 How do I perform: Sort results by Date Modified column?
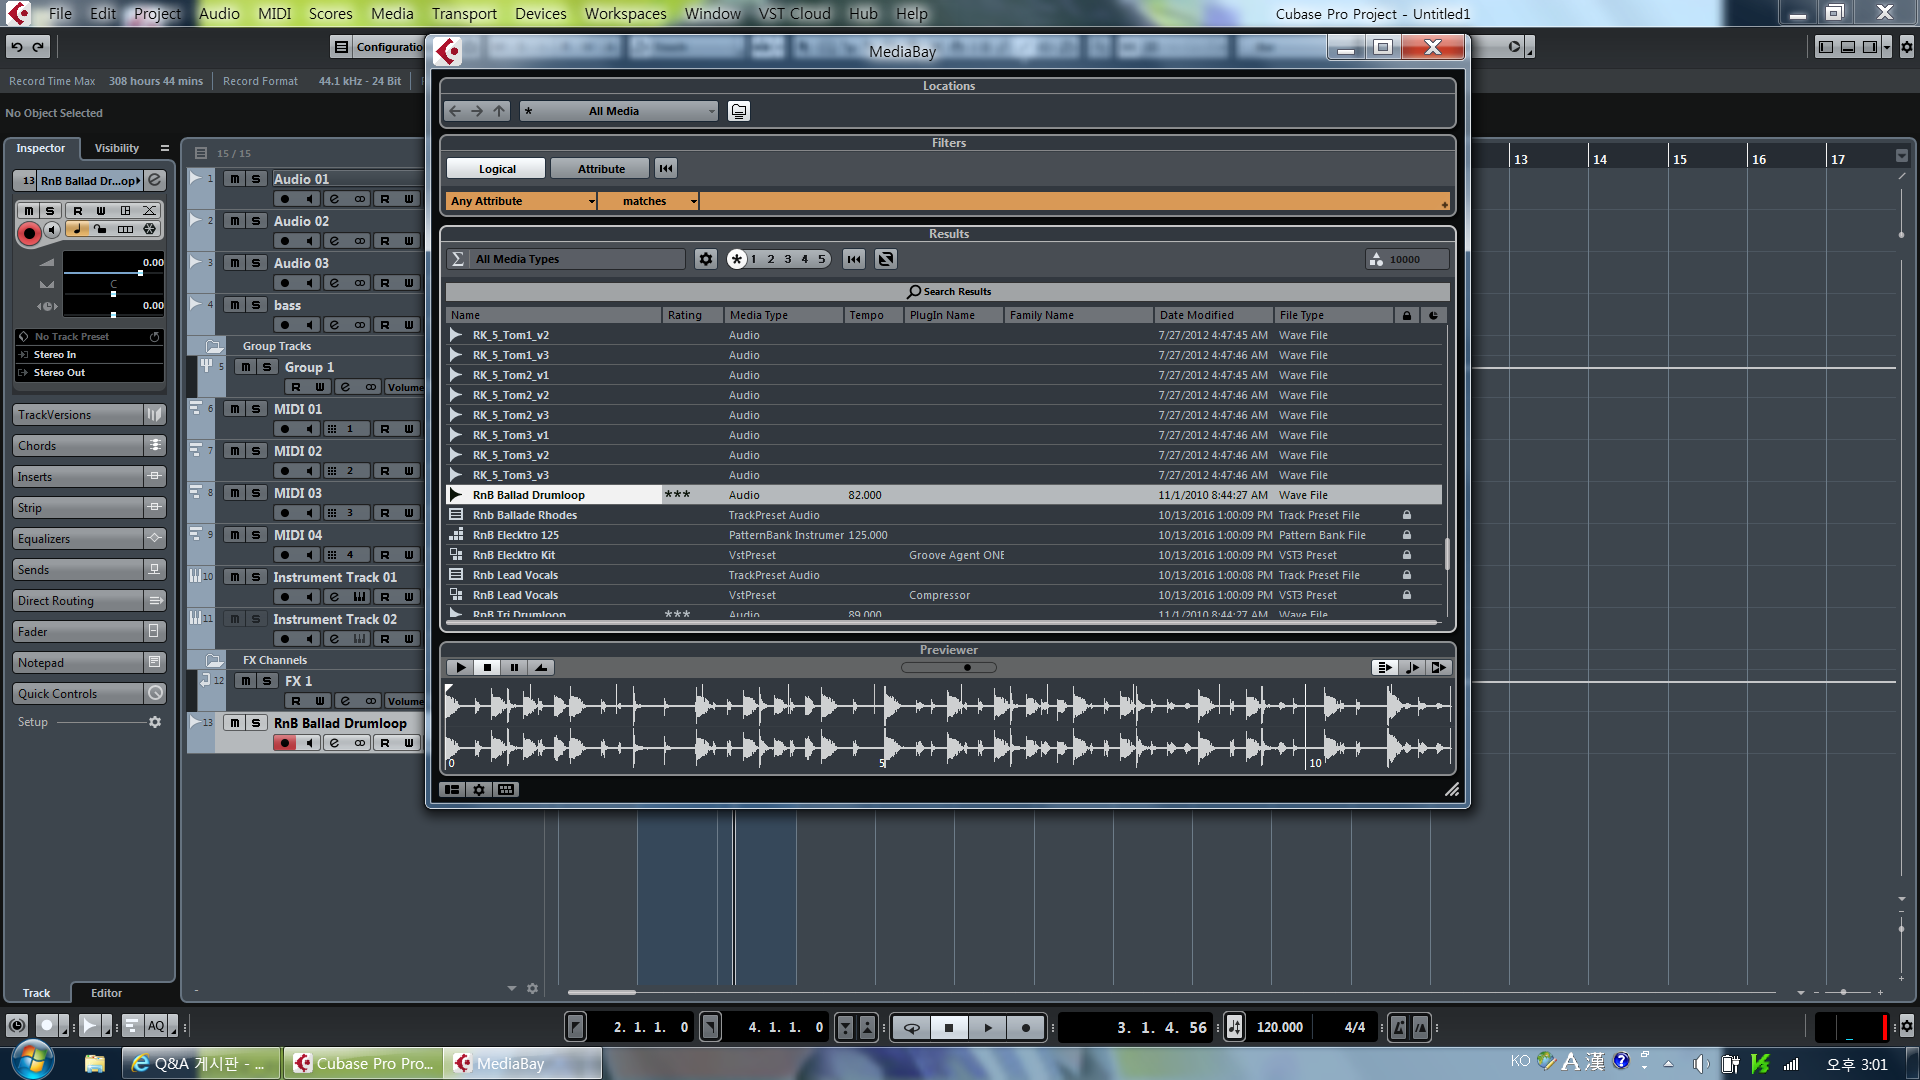point(1214,315)
